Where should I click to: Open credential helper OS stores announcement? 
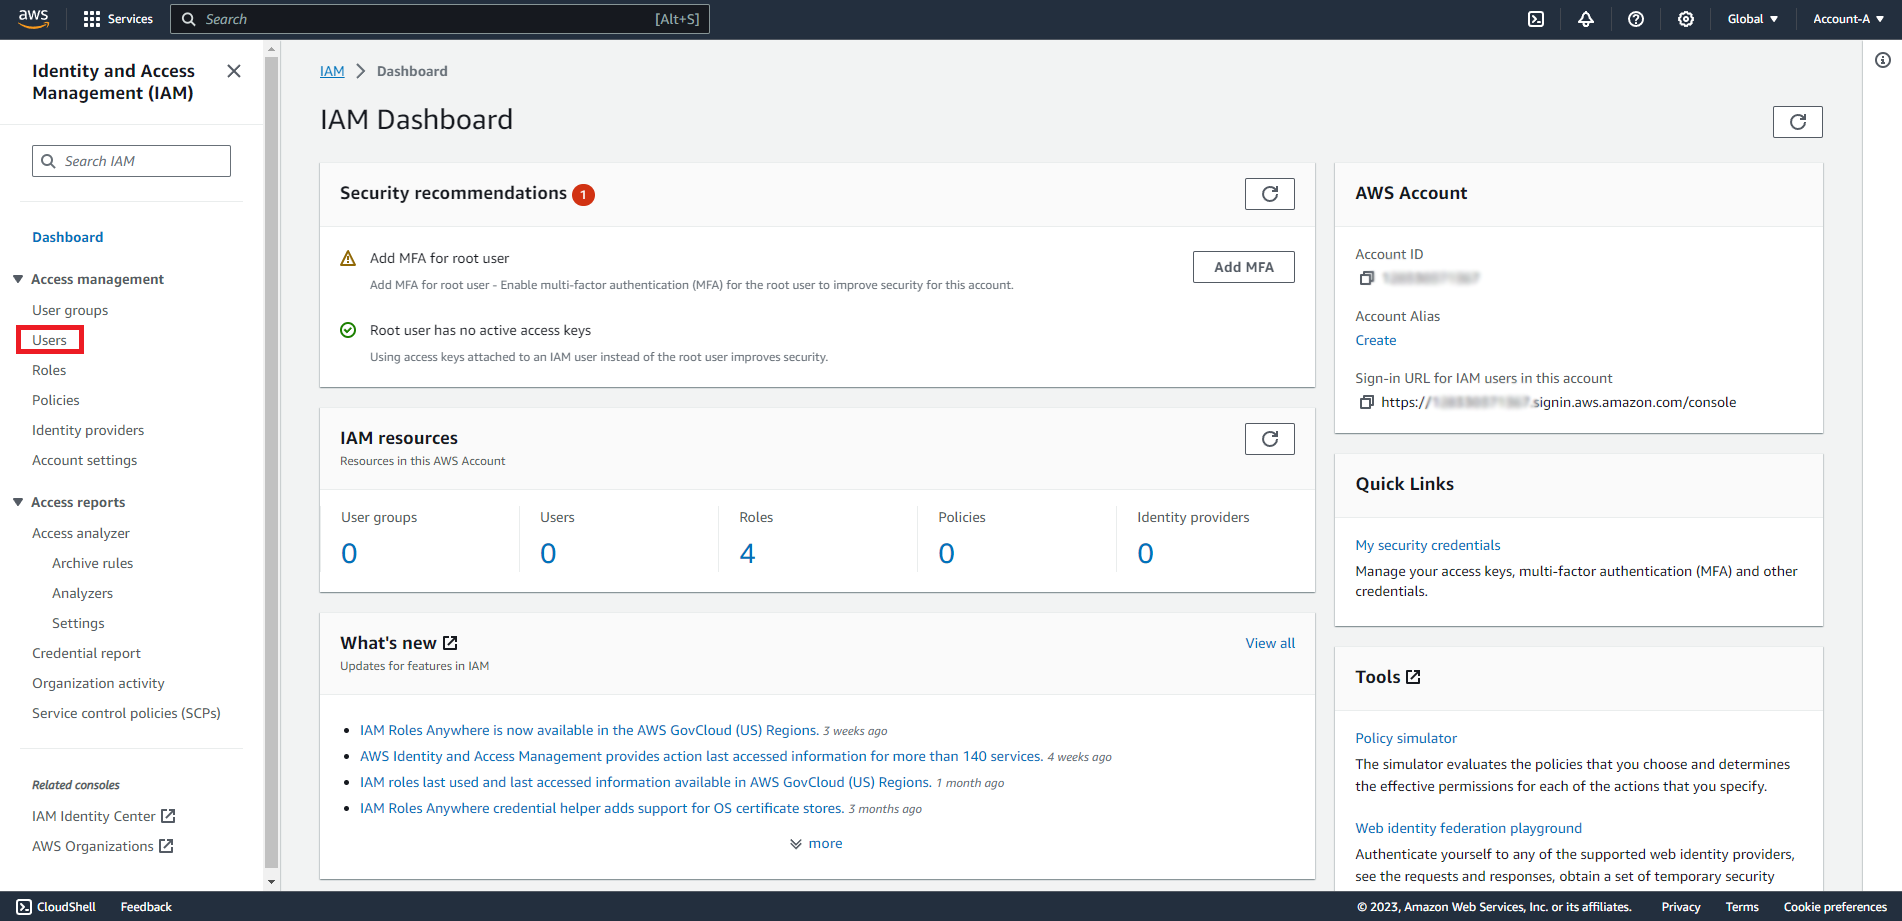pyautogui.click(x=602, y=809)
